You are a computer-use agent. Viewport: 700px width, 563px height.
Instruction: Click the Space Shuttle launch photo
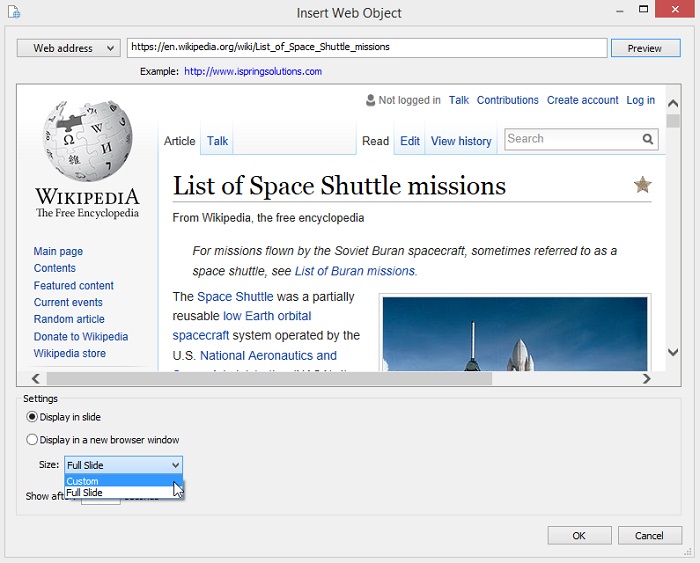(x=515, y=334)
